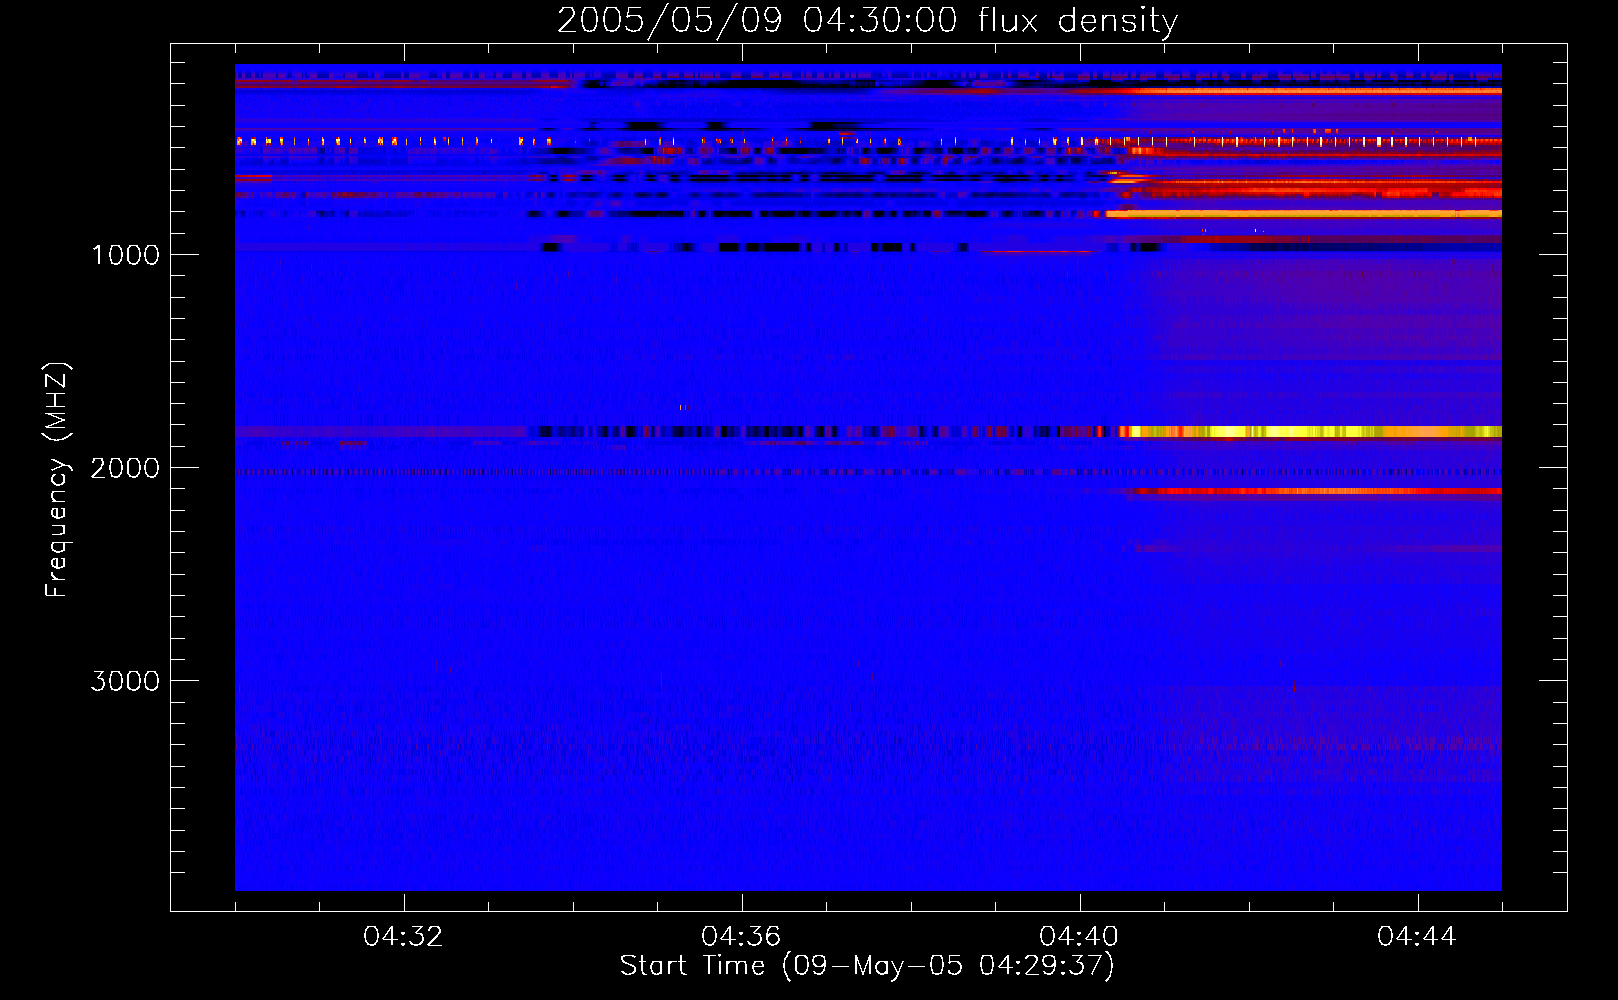The height and width of the screenshot is (1000, 1618).
Task: Click the 'Start Time (09-May-05 04:29:37)' x-axis label
Action: click(x=867, y=965)
